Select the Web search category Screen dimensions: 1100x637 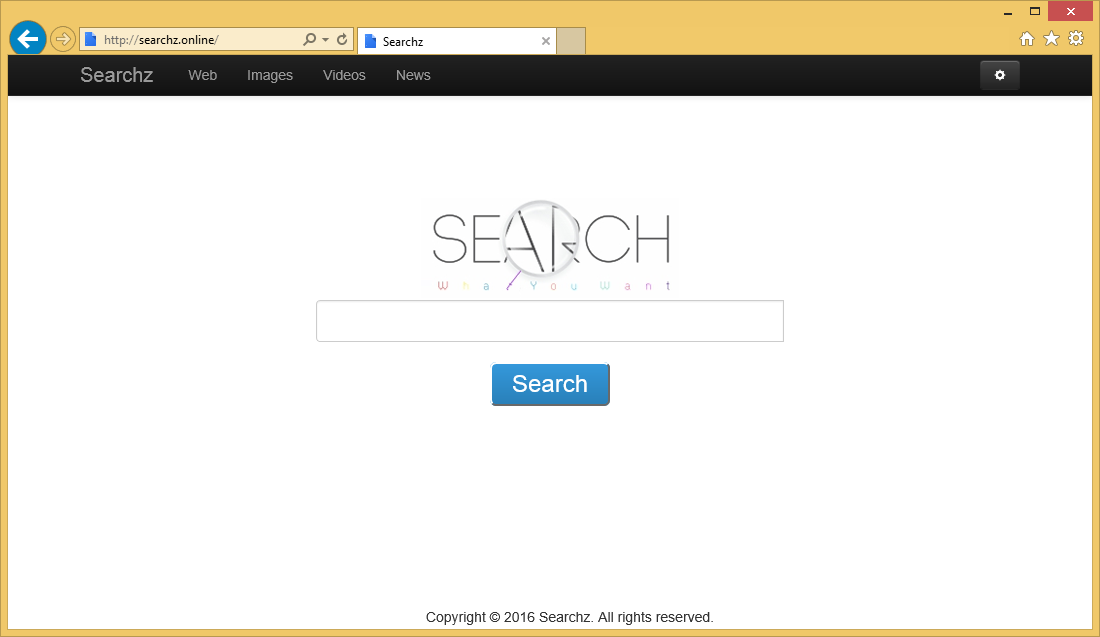click(x=202, y=74)
